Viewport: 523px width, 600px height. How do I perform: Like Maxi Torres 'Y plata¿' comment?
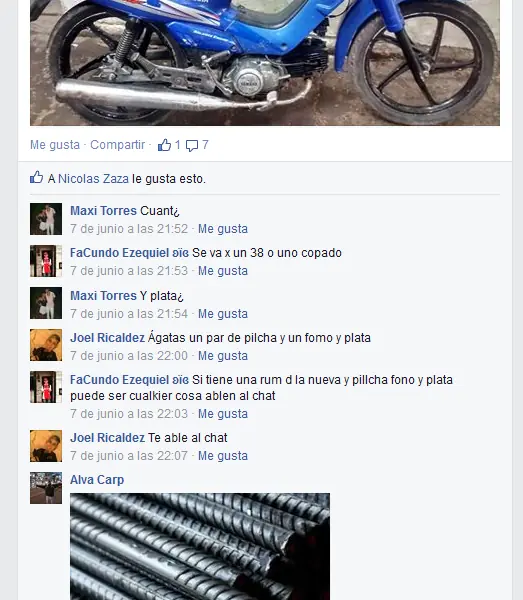223,314
